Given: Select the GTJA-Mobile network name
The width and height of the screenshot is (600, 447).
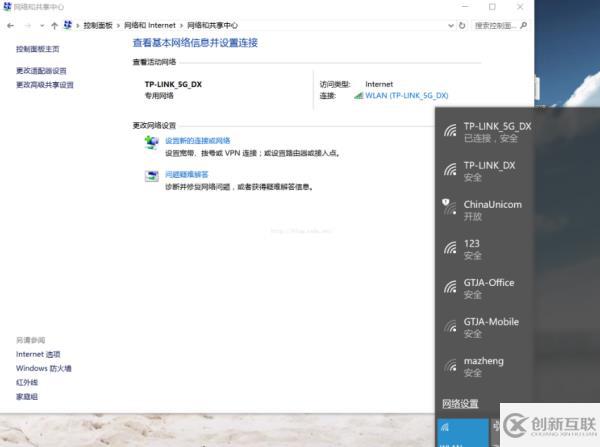Looking at the screenshot, I should [491, 322].
